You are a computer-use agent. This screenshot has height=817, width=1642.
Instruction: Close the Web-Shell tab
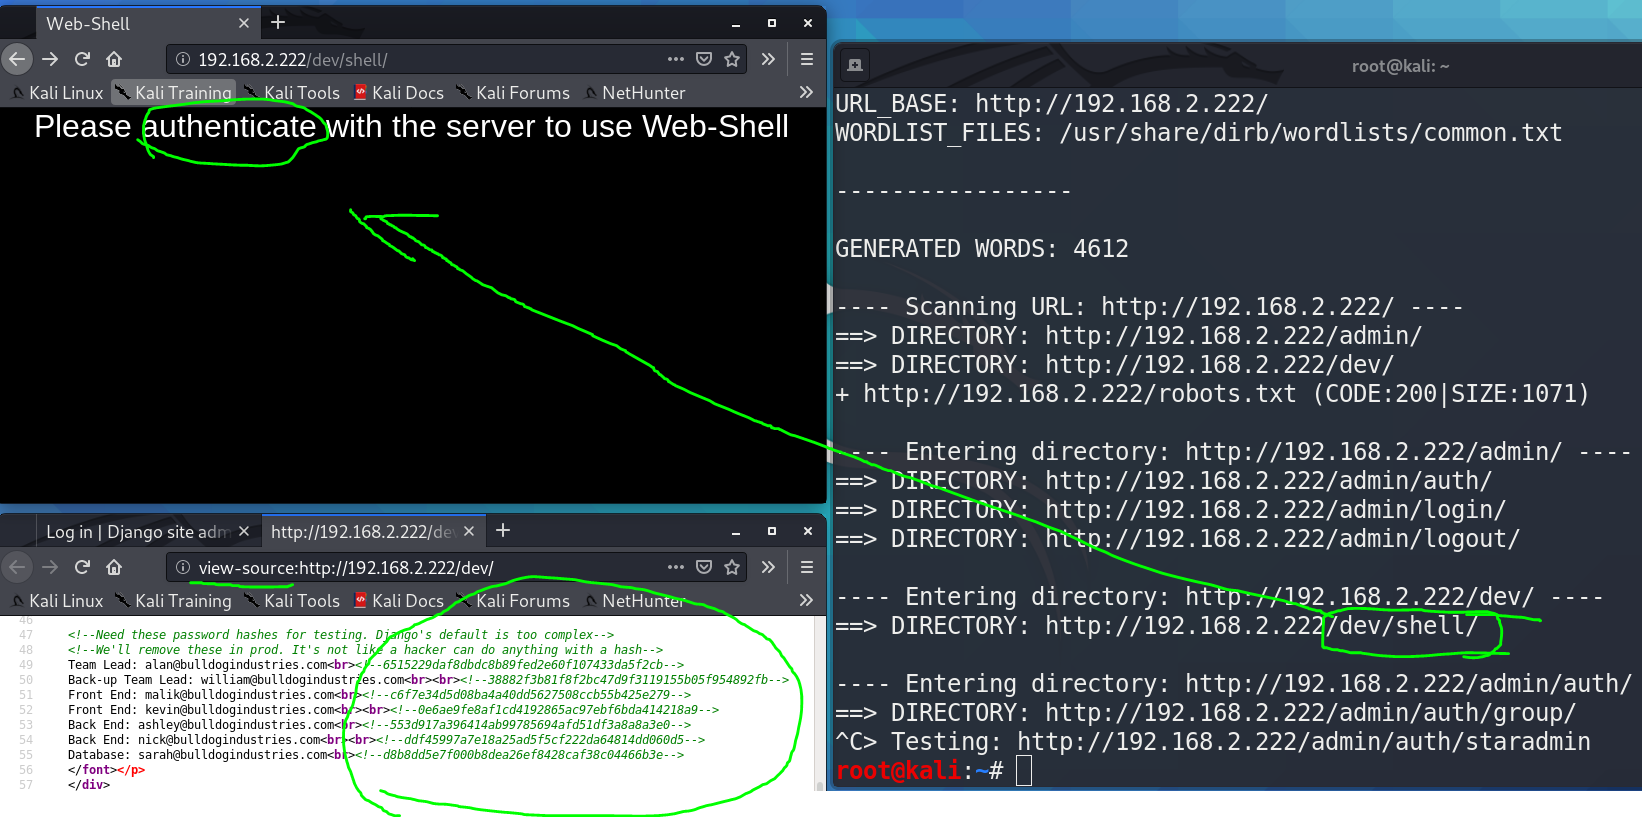(244, 23)
